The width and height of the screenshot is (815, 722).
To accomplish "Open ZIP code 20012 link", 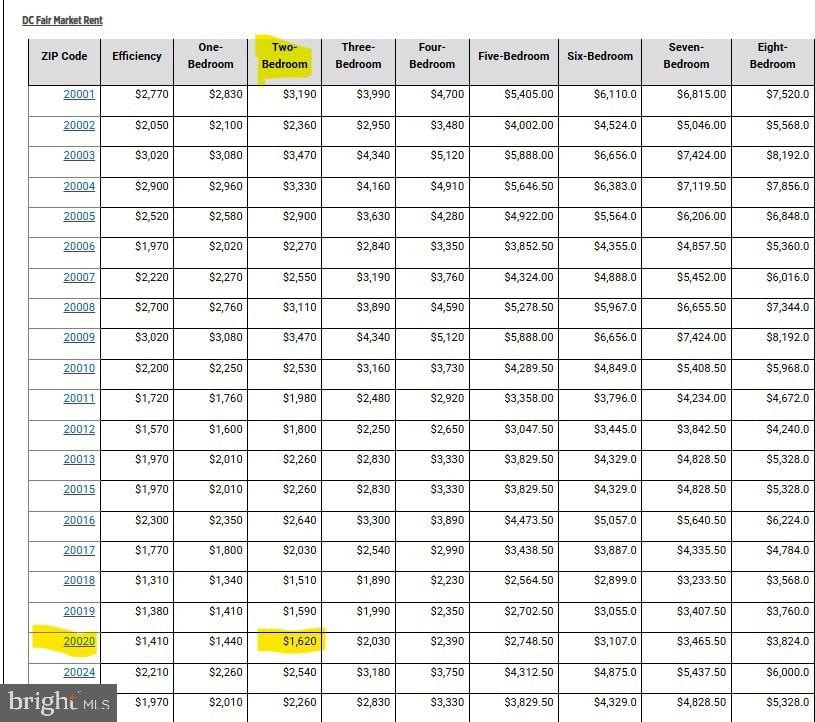I will point(79,429).
